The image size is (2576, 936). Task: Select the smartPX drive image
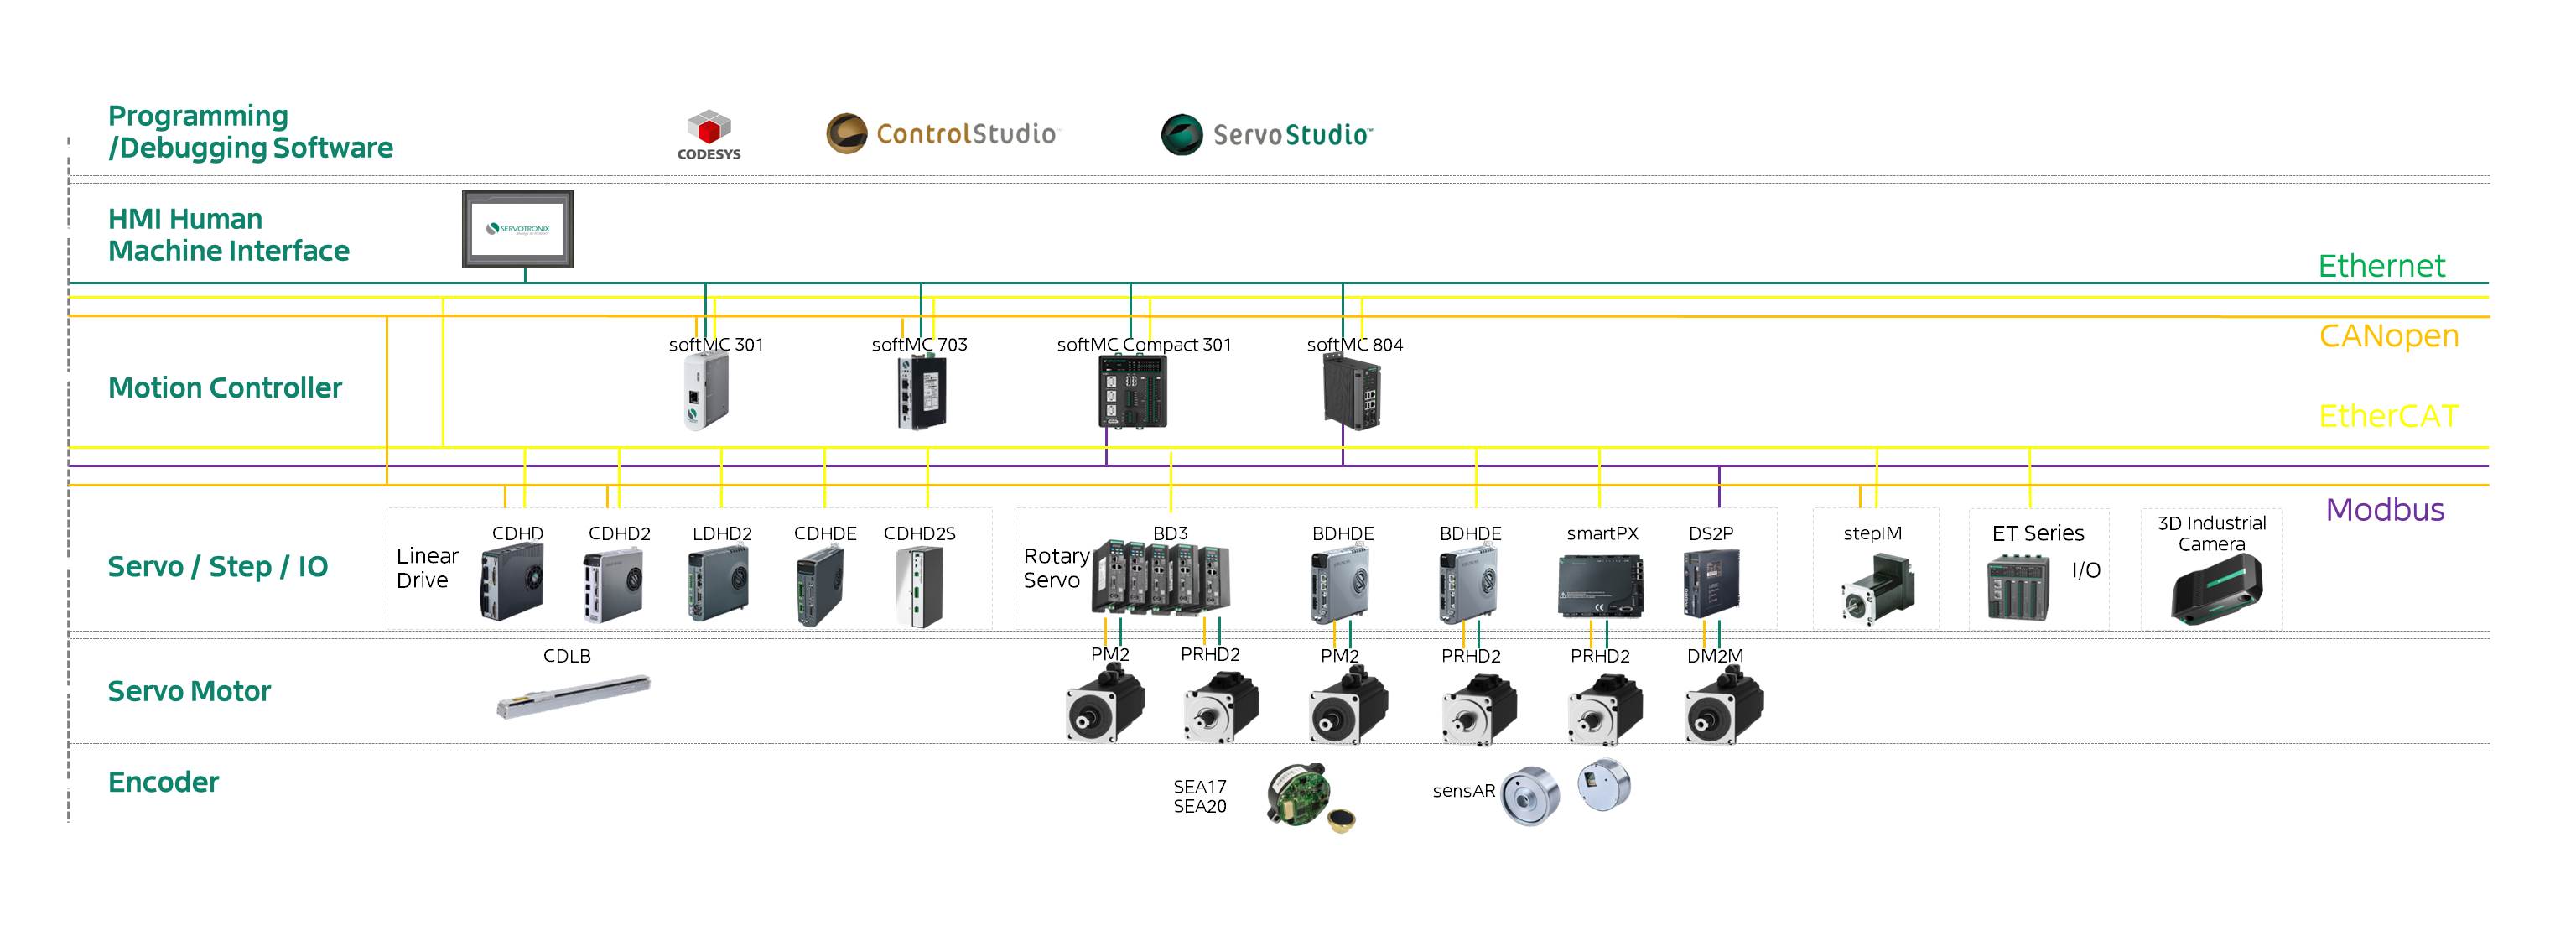[x=1601, y=585]
